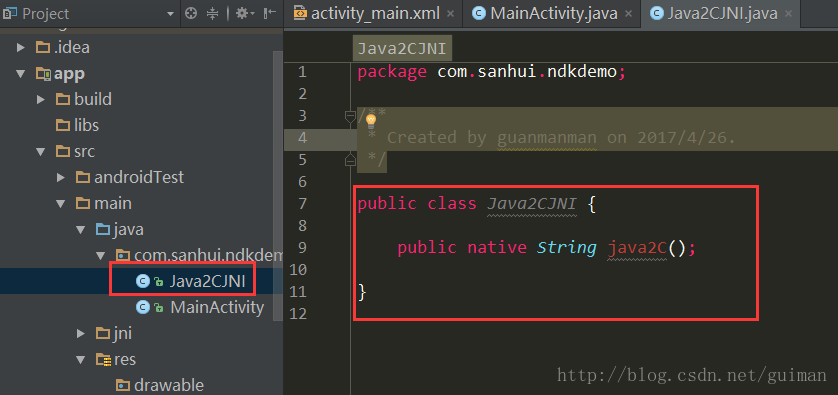
Task: Select the jni folder icon
Action: click(103, 334)
